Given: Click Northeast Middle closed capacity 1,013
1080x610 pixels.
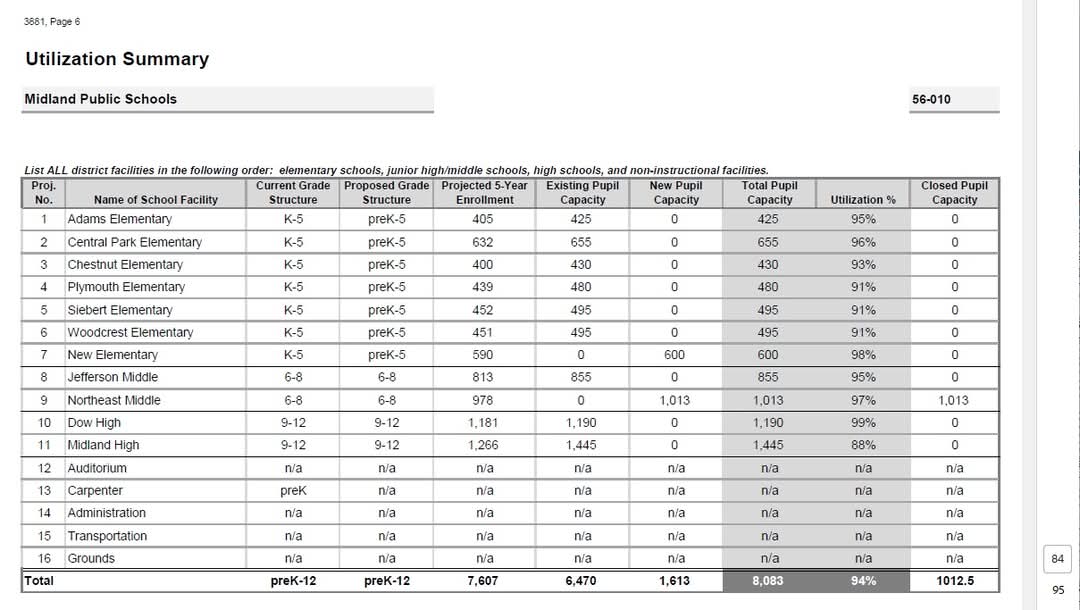Looking at the screenshot, I should [953, 400].
